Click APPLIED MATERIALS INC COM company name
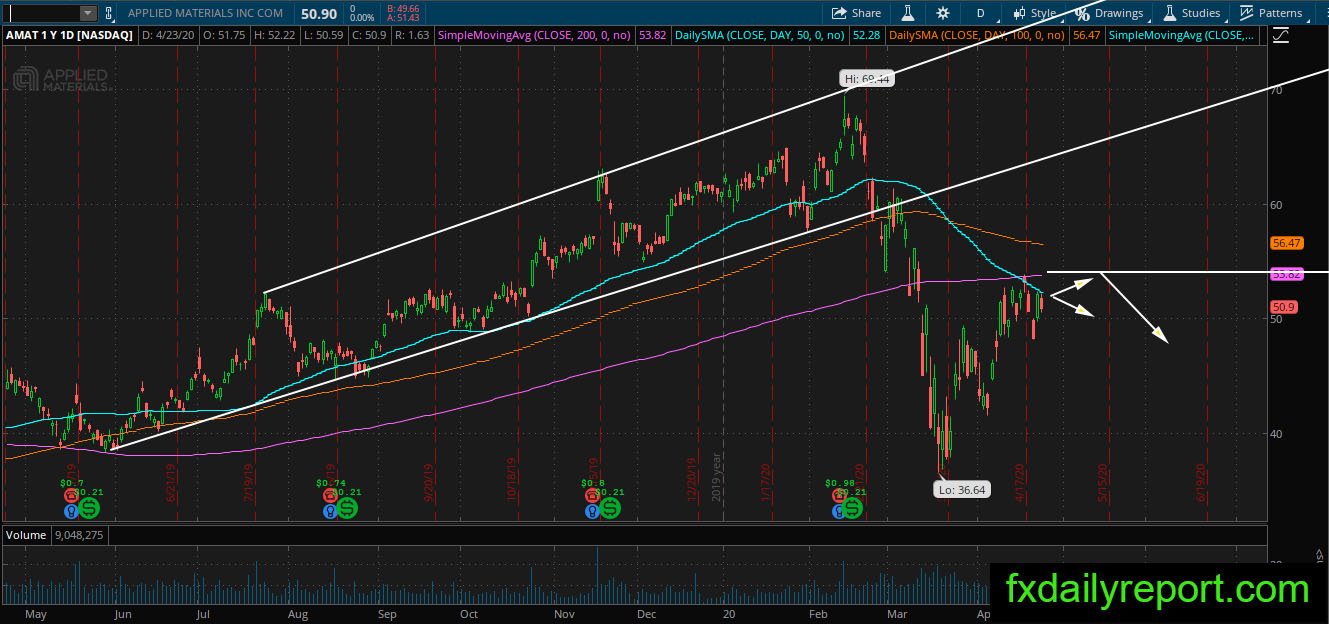Screen dimensions: 1329x624 [x=205, y=13]
